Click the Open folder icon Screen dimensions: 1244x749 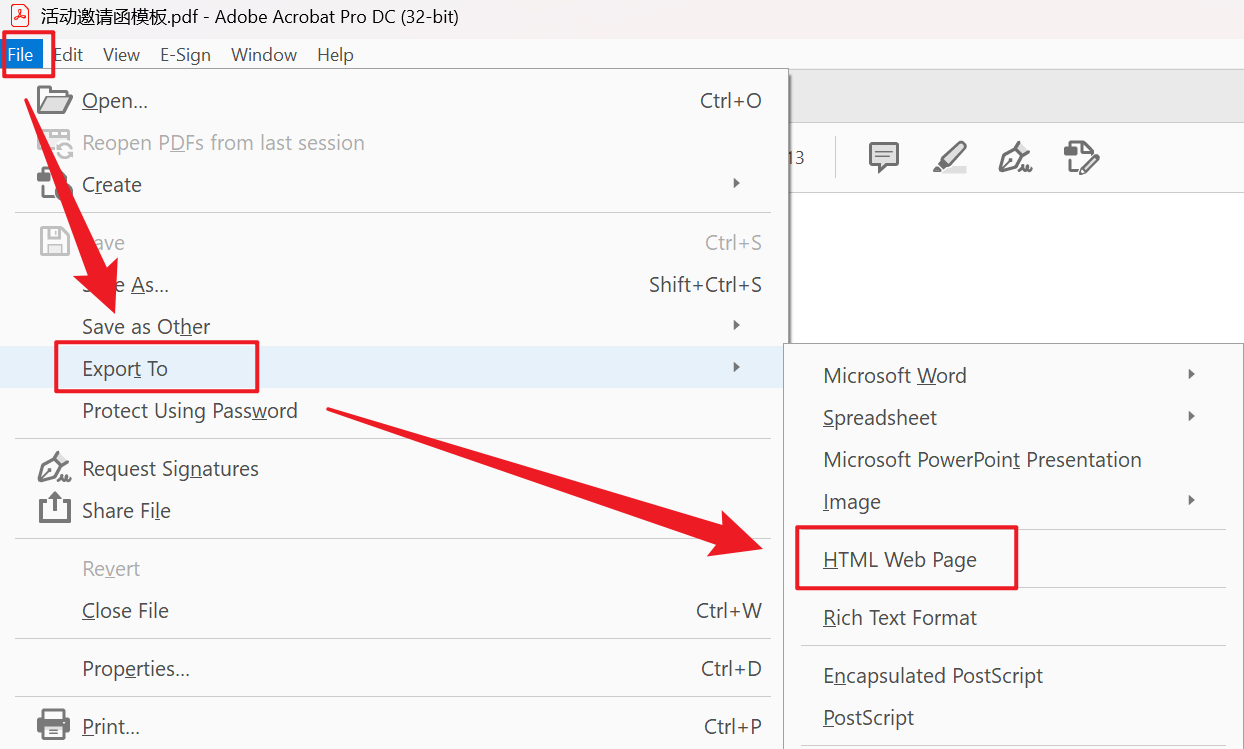54,100
